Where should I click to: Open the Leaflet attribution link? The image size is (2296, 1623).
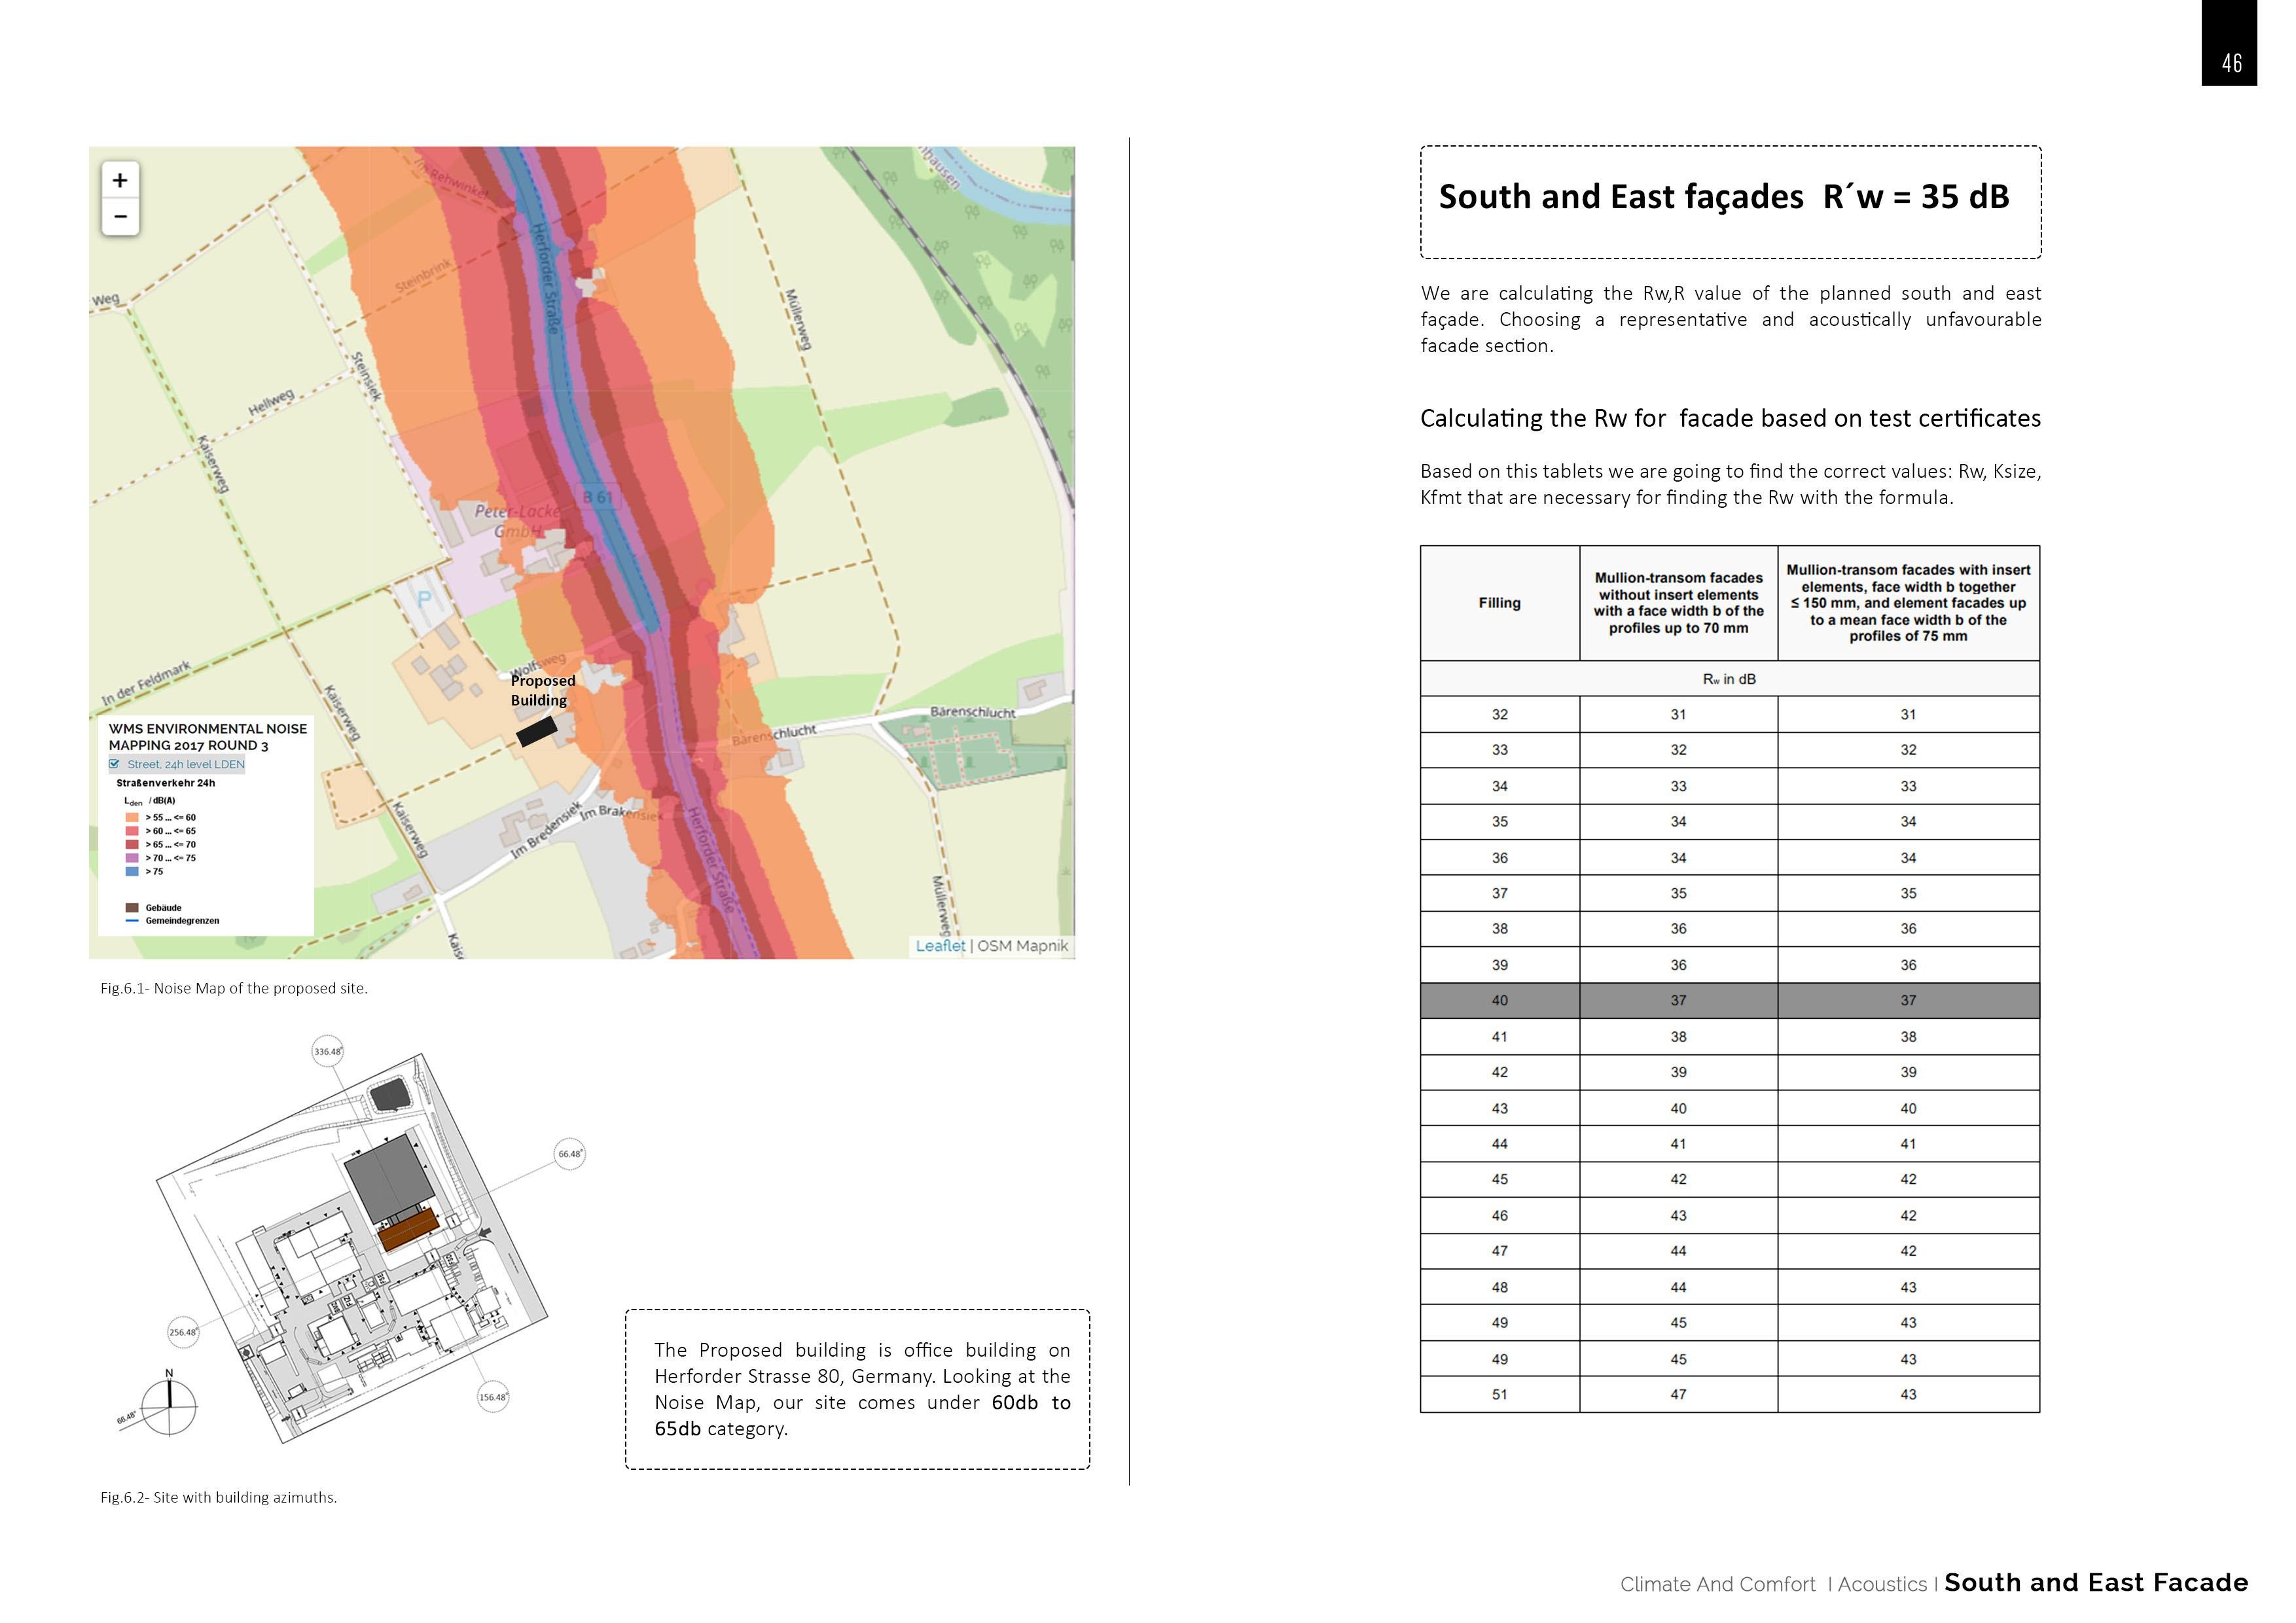[x=940, y=946]
